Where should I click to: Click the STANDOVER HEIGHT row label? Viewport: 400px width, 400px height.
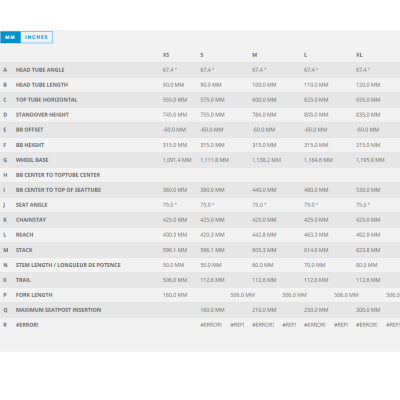coord(42,115)
